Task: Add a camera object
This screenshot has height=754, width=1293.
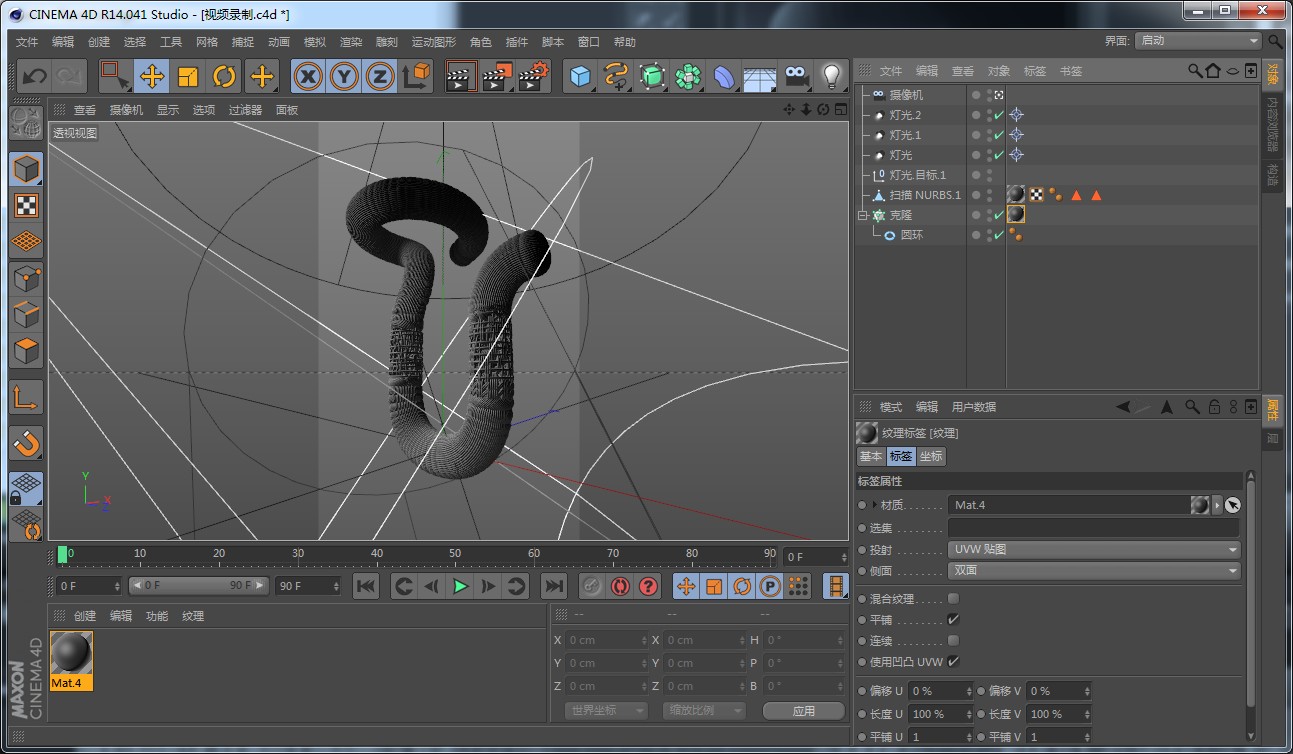Action: [x=796, y=76]
